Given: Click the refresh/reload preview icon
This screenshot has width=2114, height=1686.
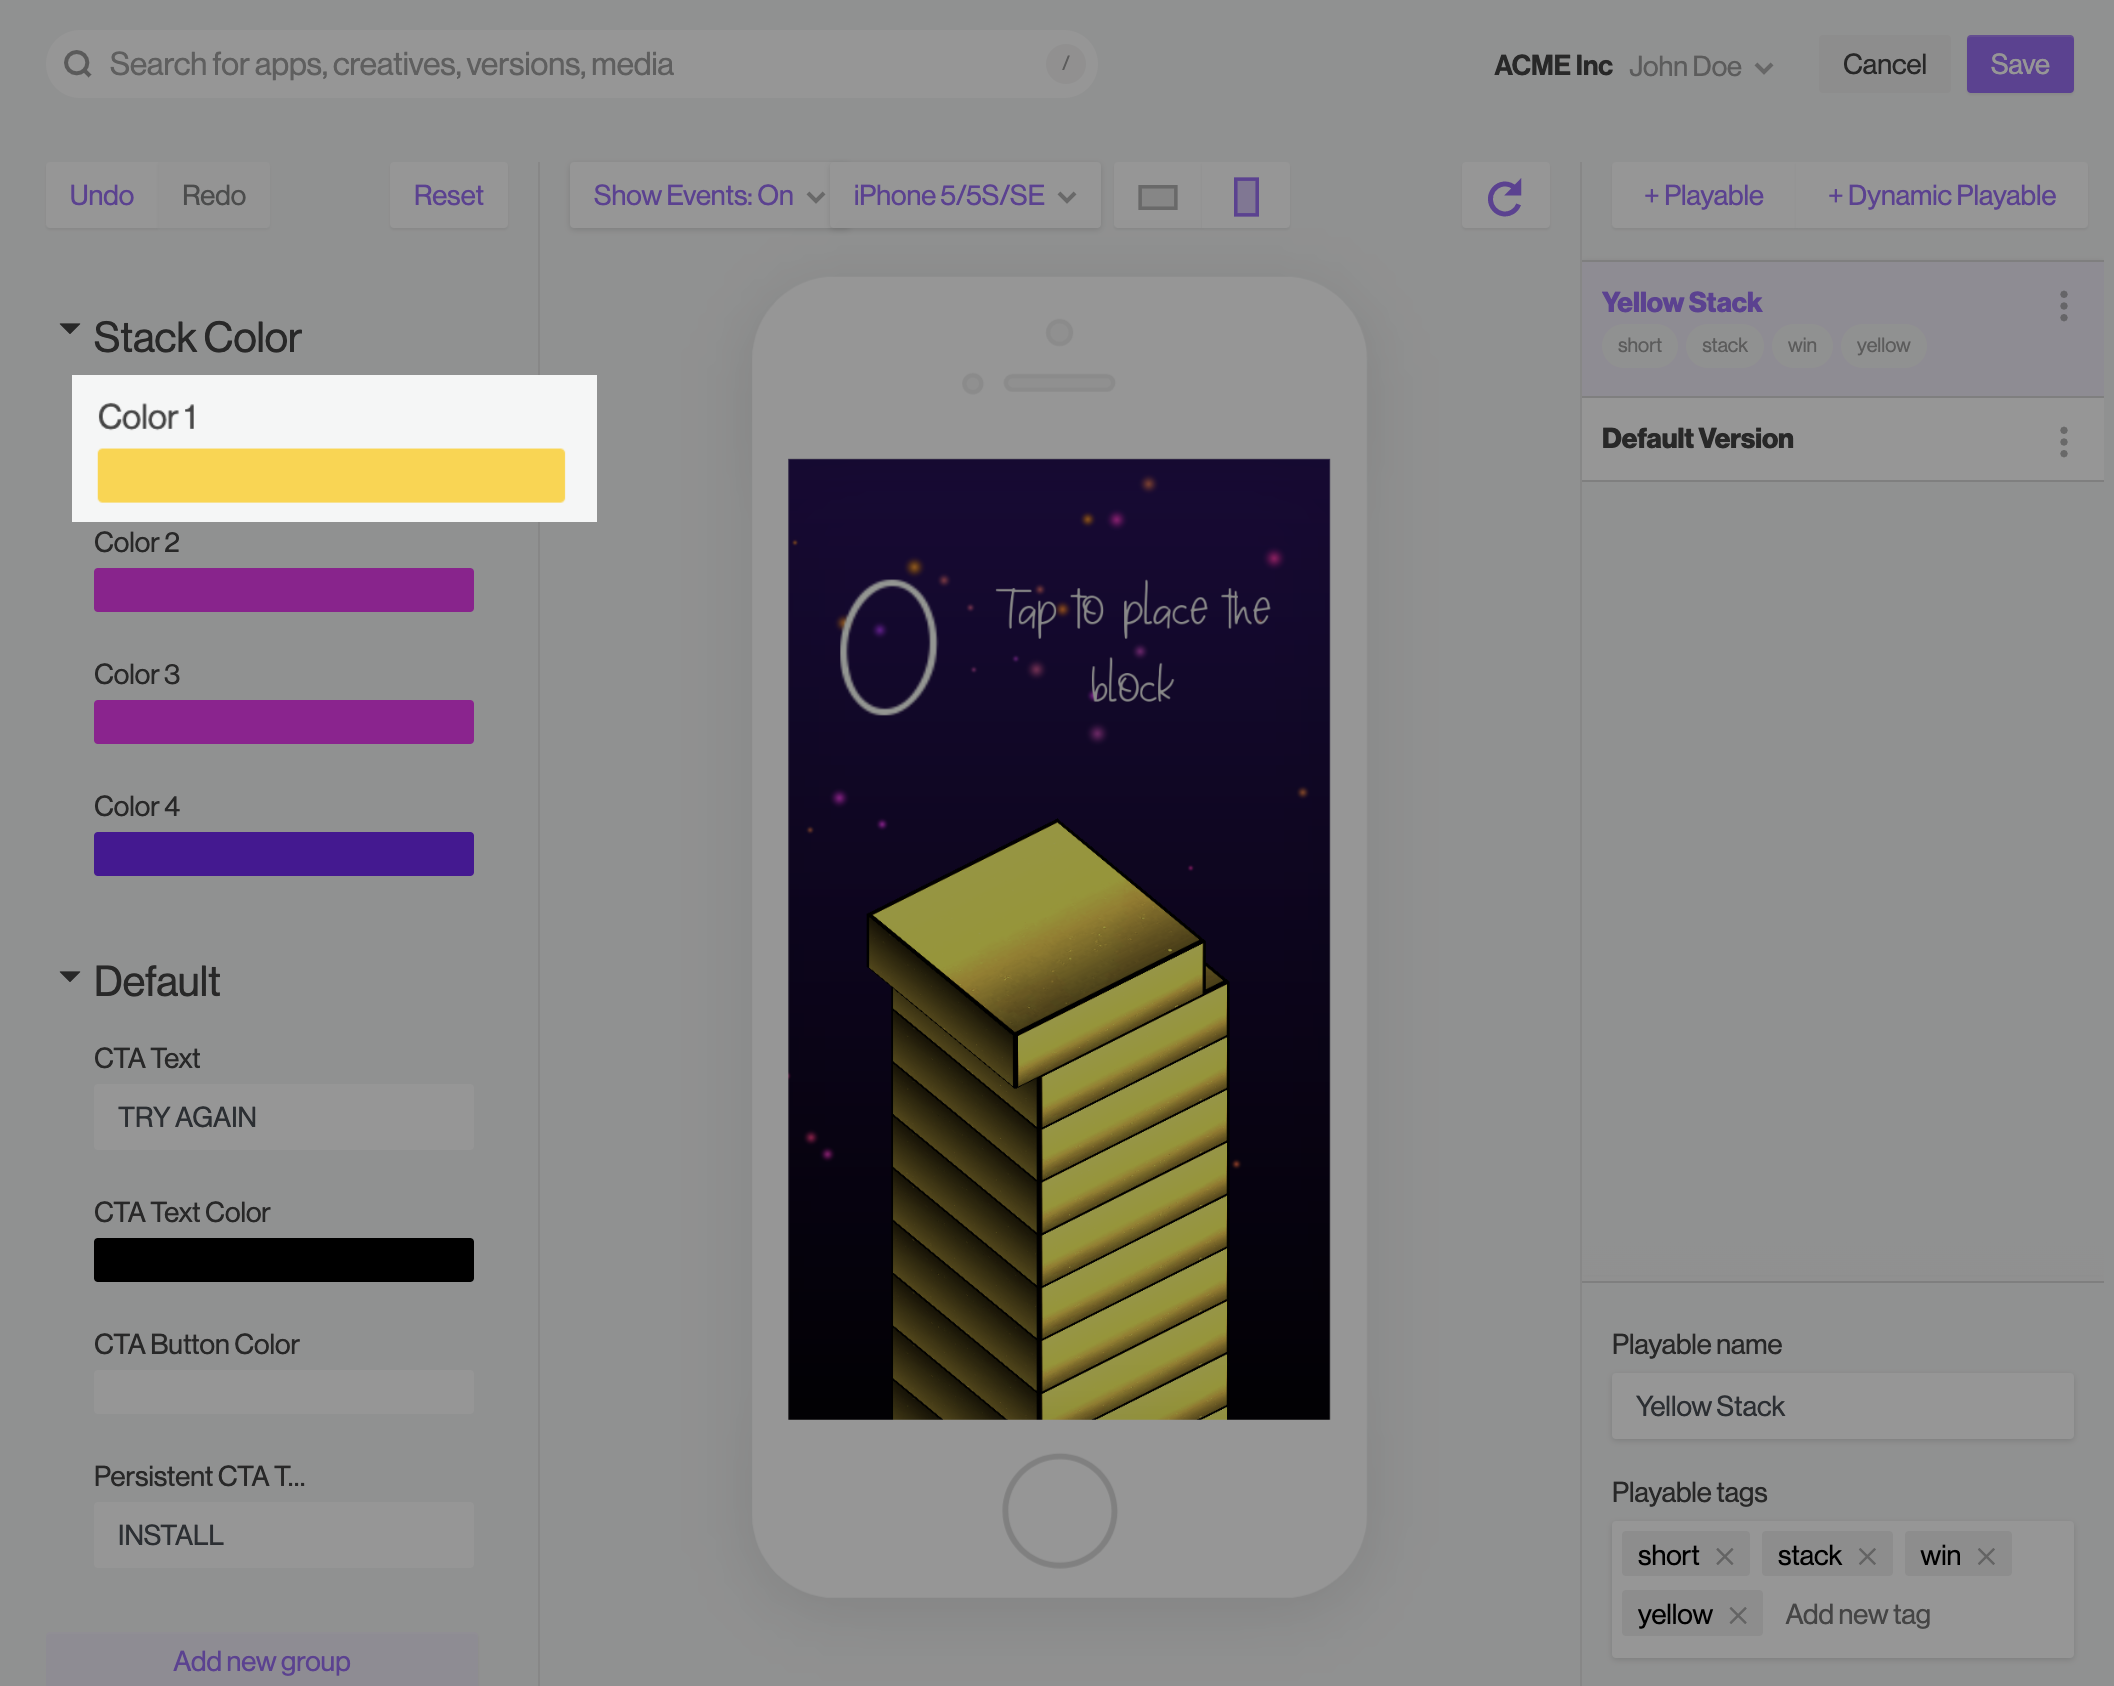Looking at the screenshot, I should pos(1505,193).
